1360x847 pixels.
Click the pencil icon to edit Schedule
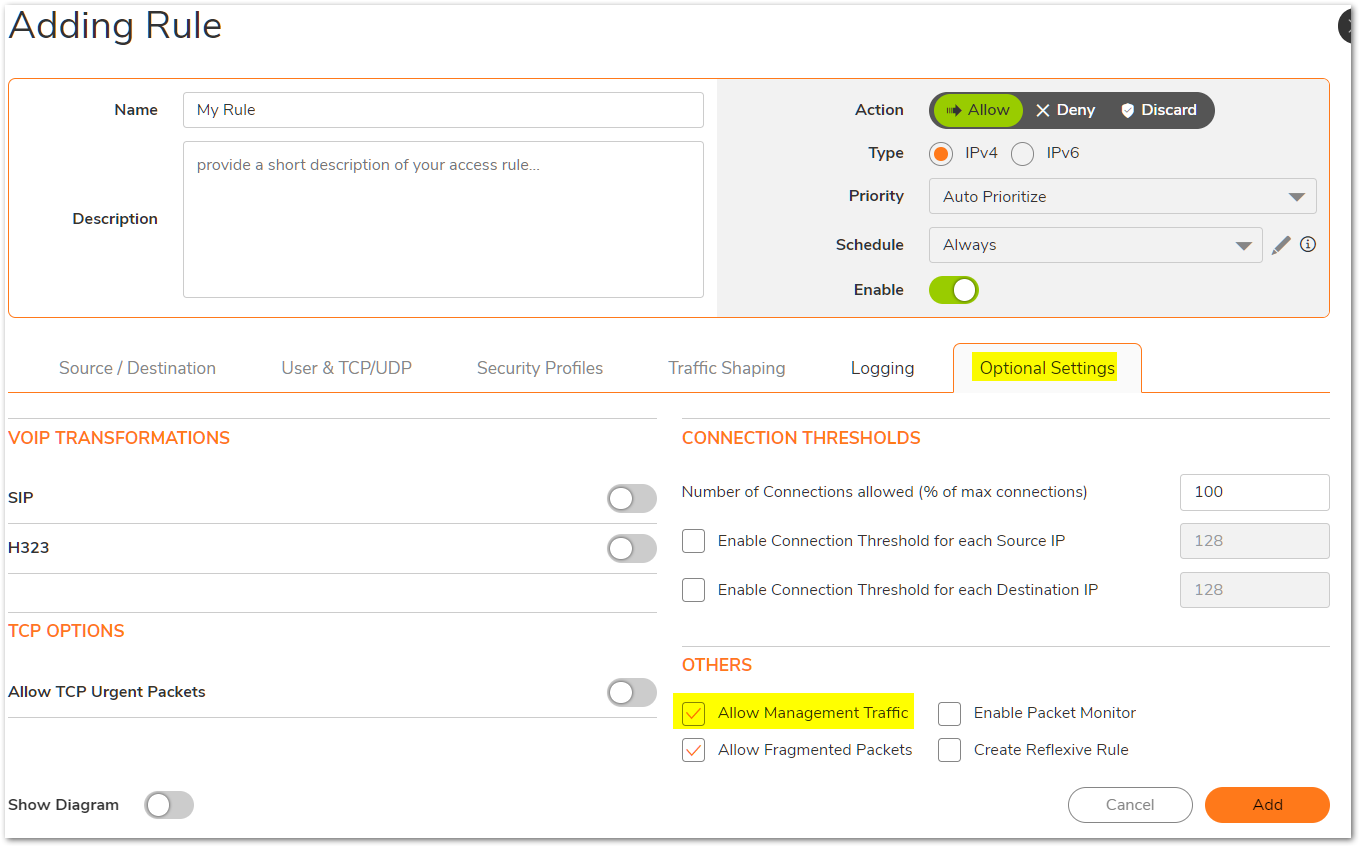point(1281,245)
